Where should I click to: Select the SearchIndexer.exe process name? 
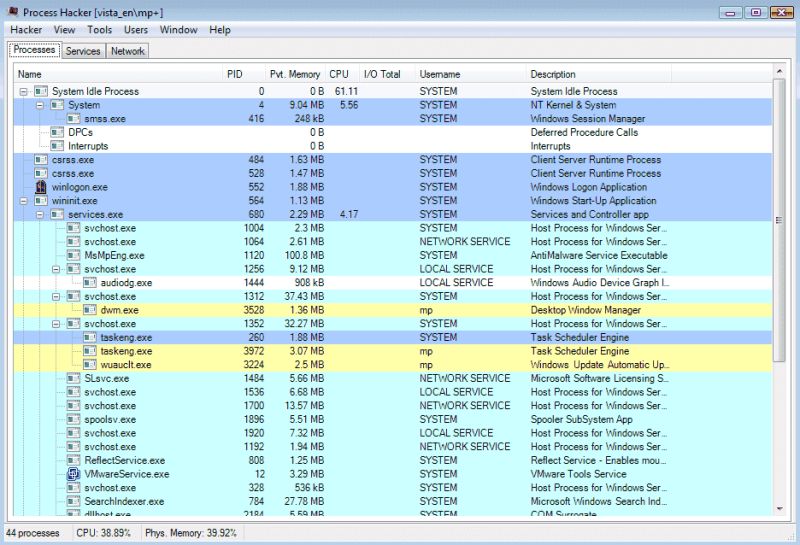pyautogui.click(x=124, y=501)
